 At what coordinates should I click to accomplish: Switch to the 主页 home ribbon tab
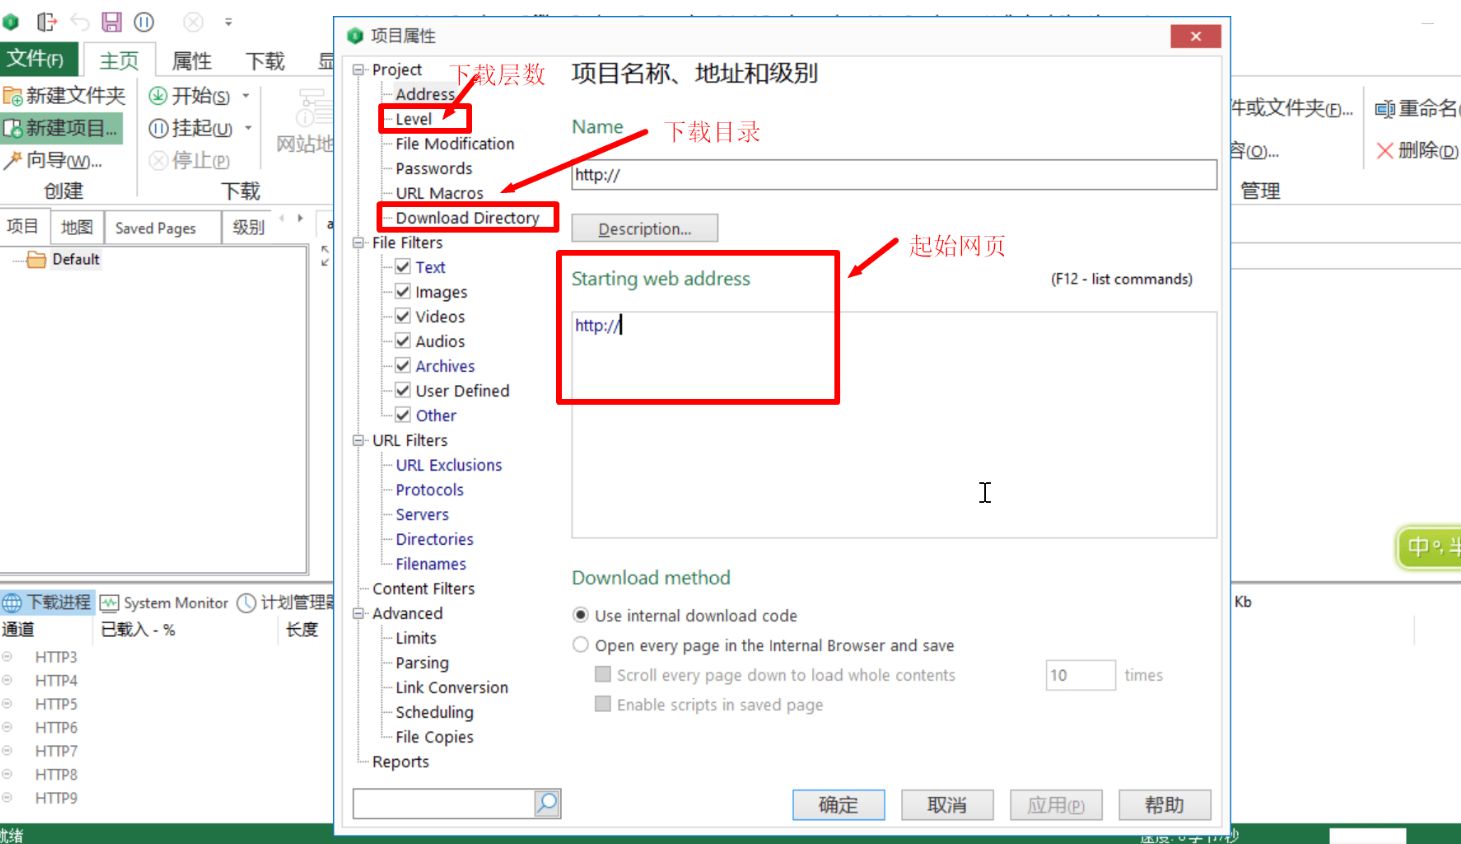[119, 61]
